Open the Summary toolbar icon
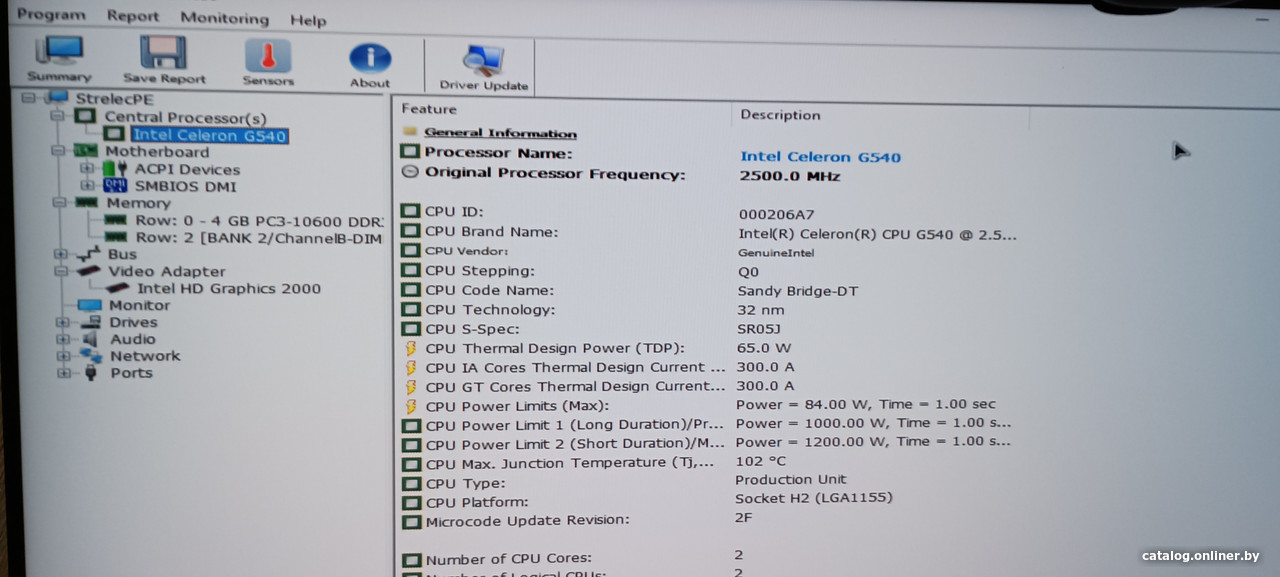 tap(59, 59)
